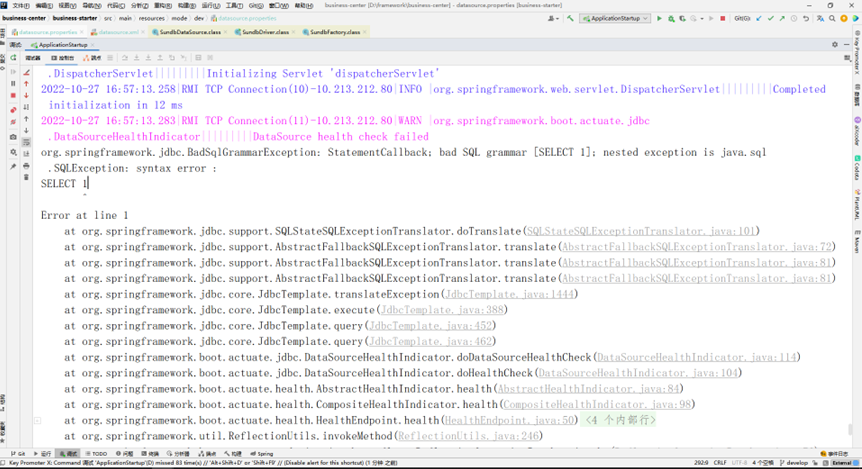862x469 pixels.
Task: Click the Scroll up red arrow in console
Action: [26, 84]
